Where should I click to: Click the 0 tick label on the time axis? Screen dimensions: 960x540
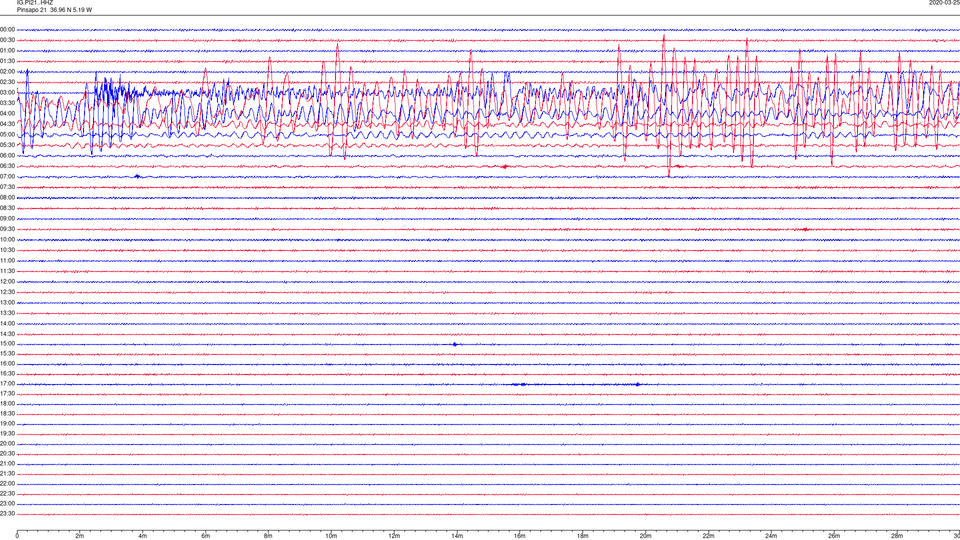pyautogui.click(x=17, y=536)
